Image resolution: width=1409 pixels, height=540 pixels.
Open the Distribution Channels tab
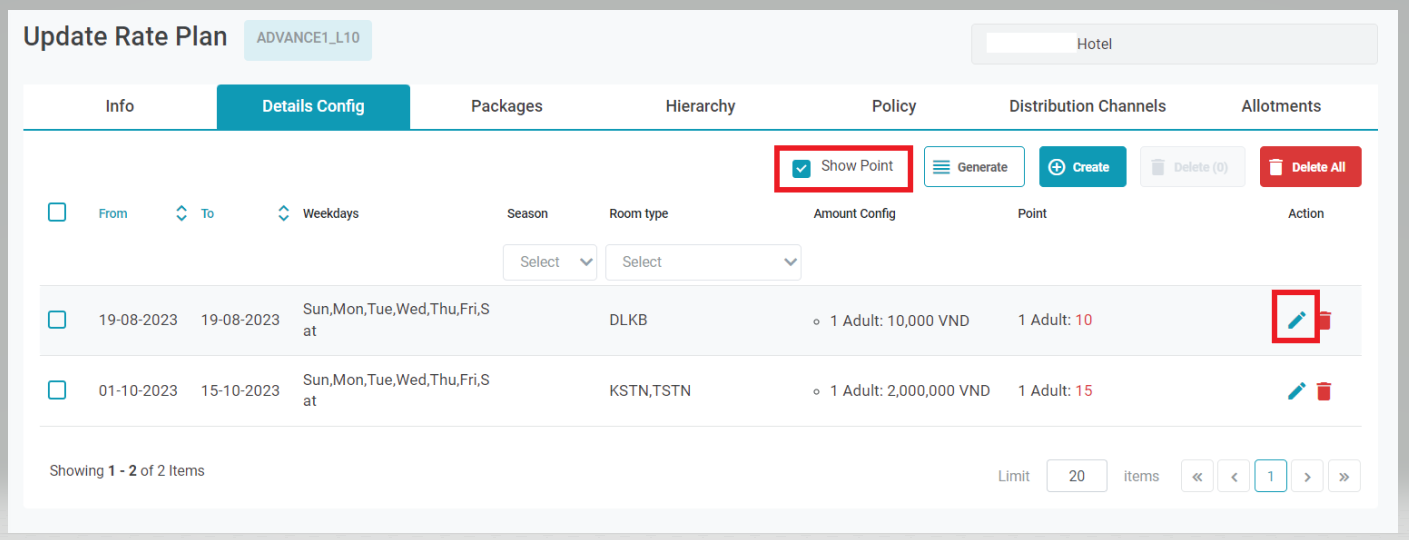coord(1087,106)
